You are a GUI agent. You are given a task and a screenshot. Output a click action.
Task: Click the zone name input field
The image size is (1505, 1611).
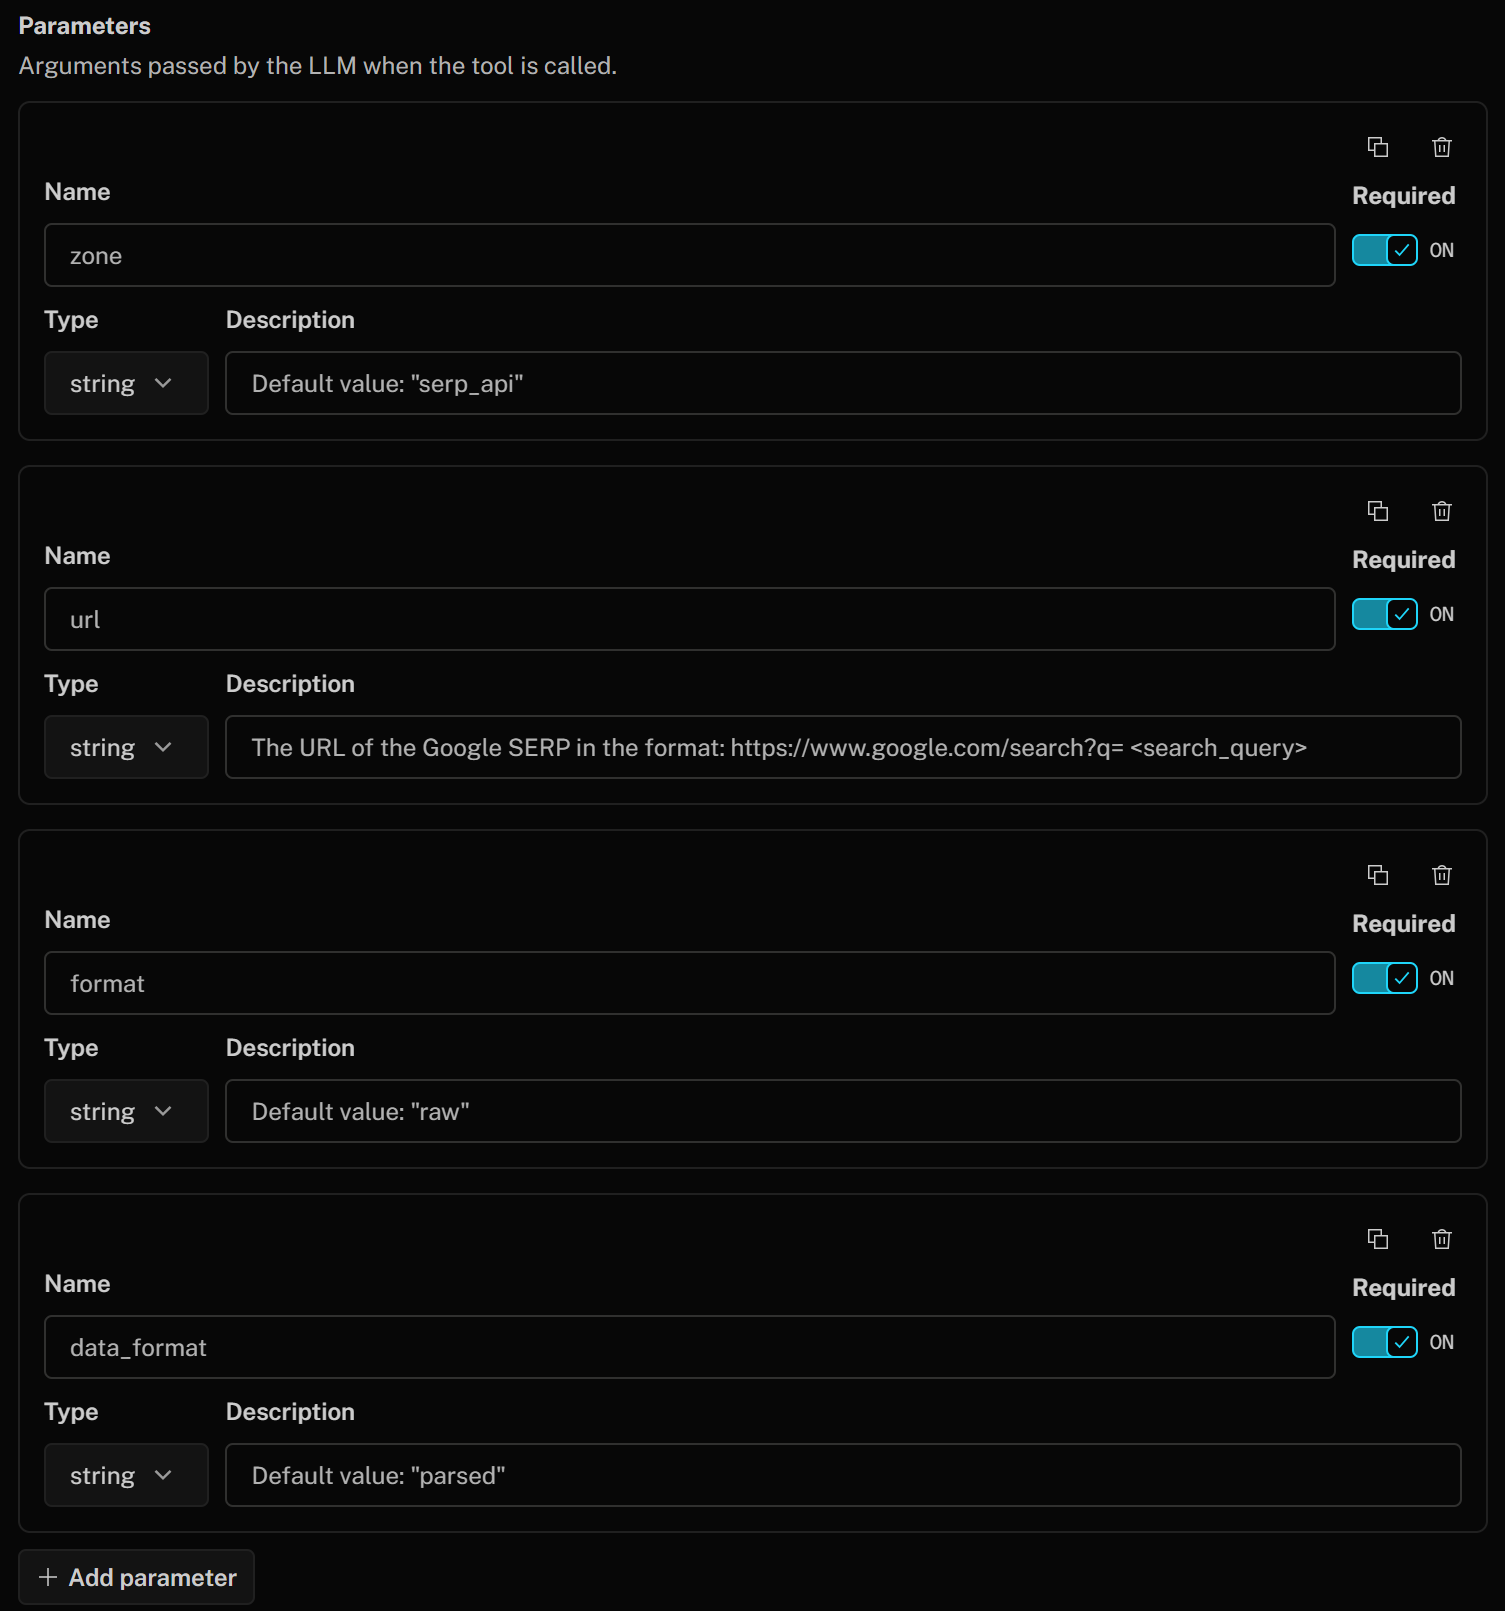tap(689, 255)
